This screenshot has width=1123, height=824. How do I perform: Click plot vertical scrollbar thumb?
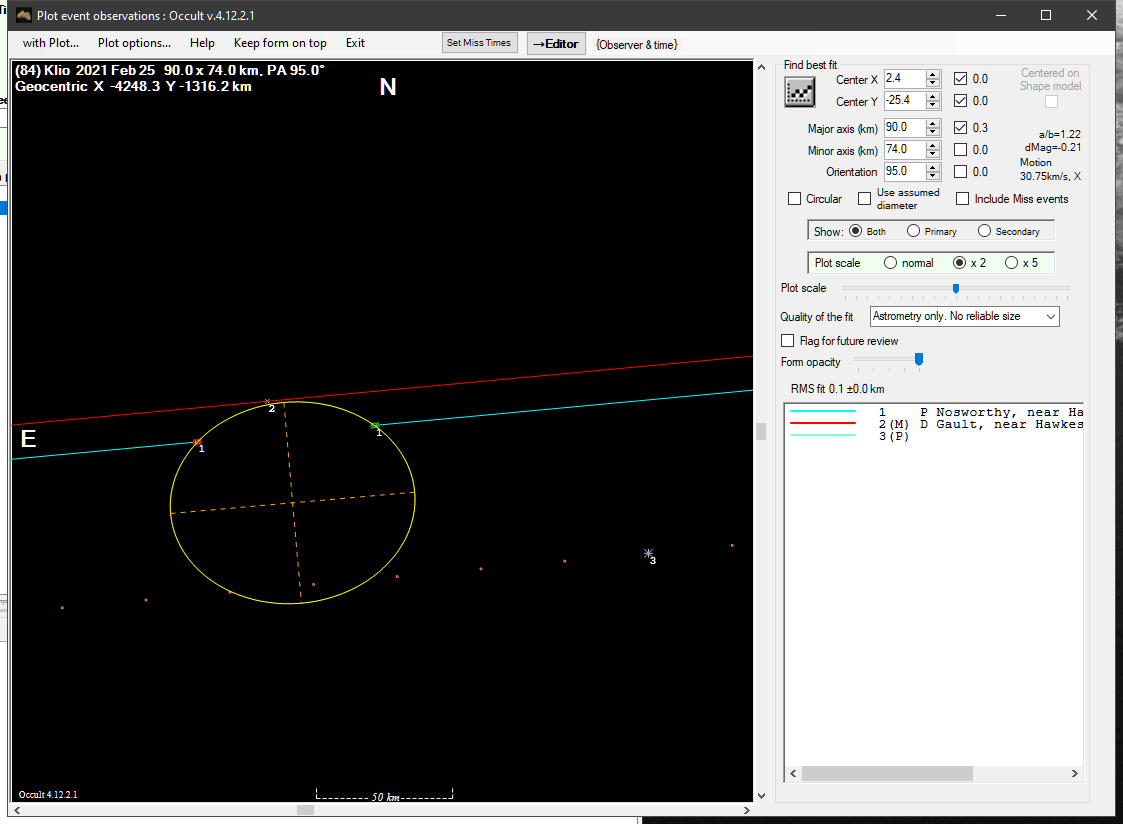coord(761,431)
